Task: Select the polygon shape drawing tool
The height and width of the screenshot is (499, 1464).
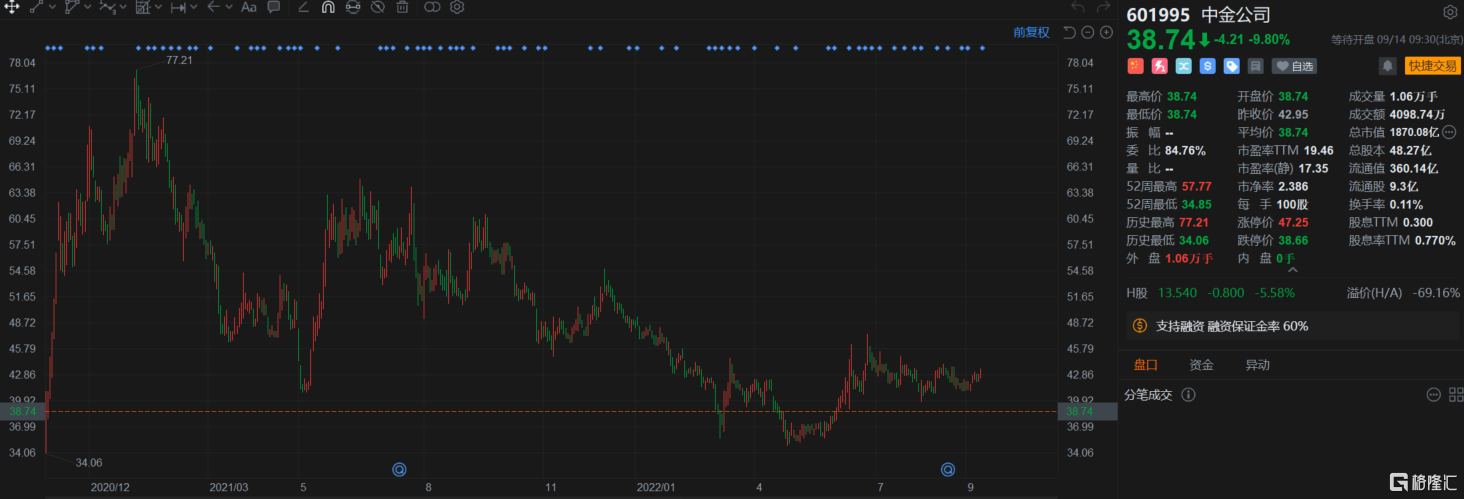Action: coord(70,7)
